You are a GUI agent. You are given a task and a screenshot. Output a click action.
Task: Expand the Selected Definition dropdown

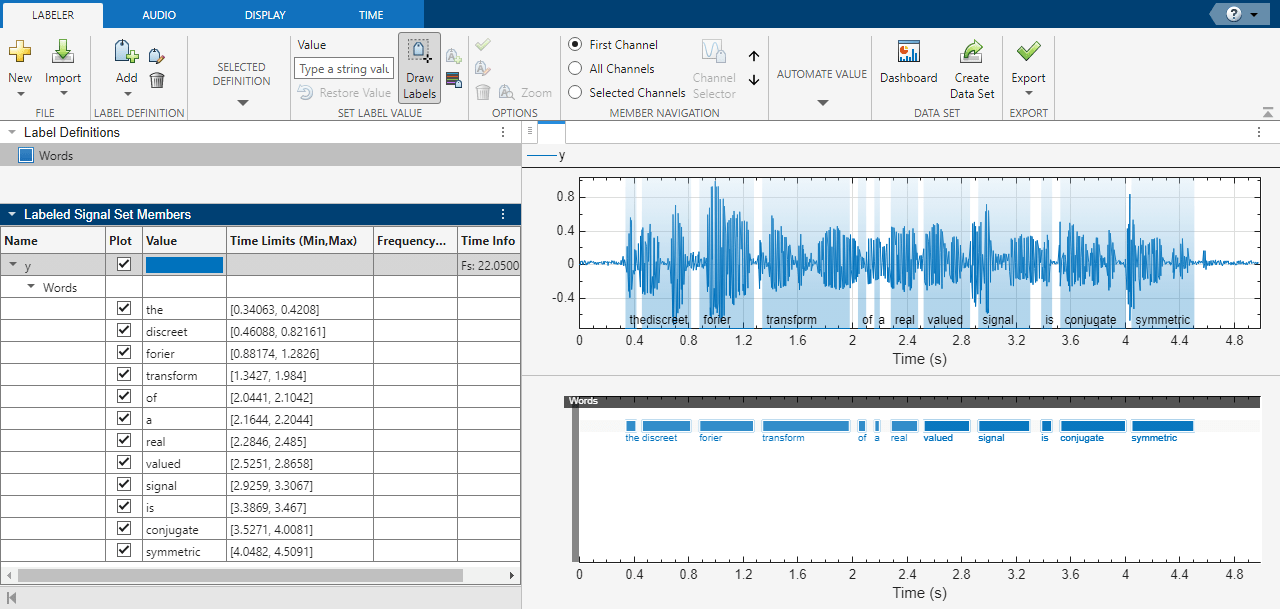242,102
